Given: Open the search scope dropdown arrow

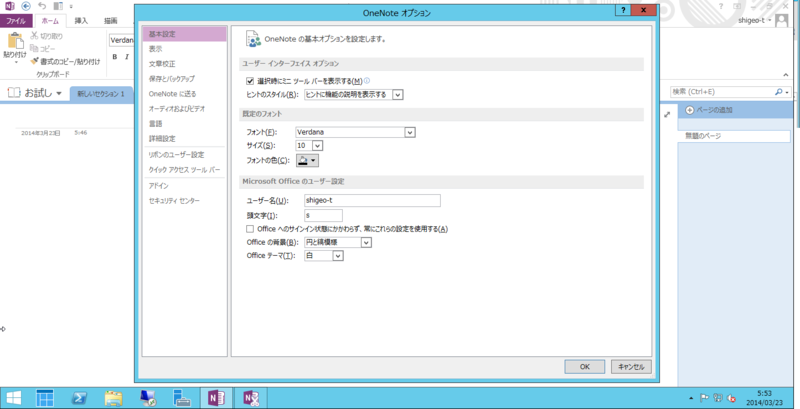Looking at the screenshot, I should 787,93.
